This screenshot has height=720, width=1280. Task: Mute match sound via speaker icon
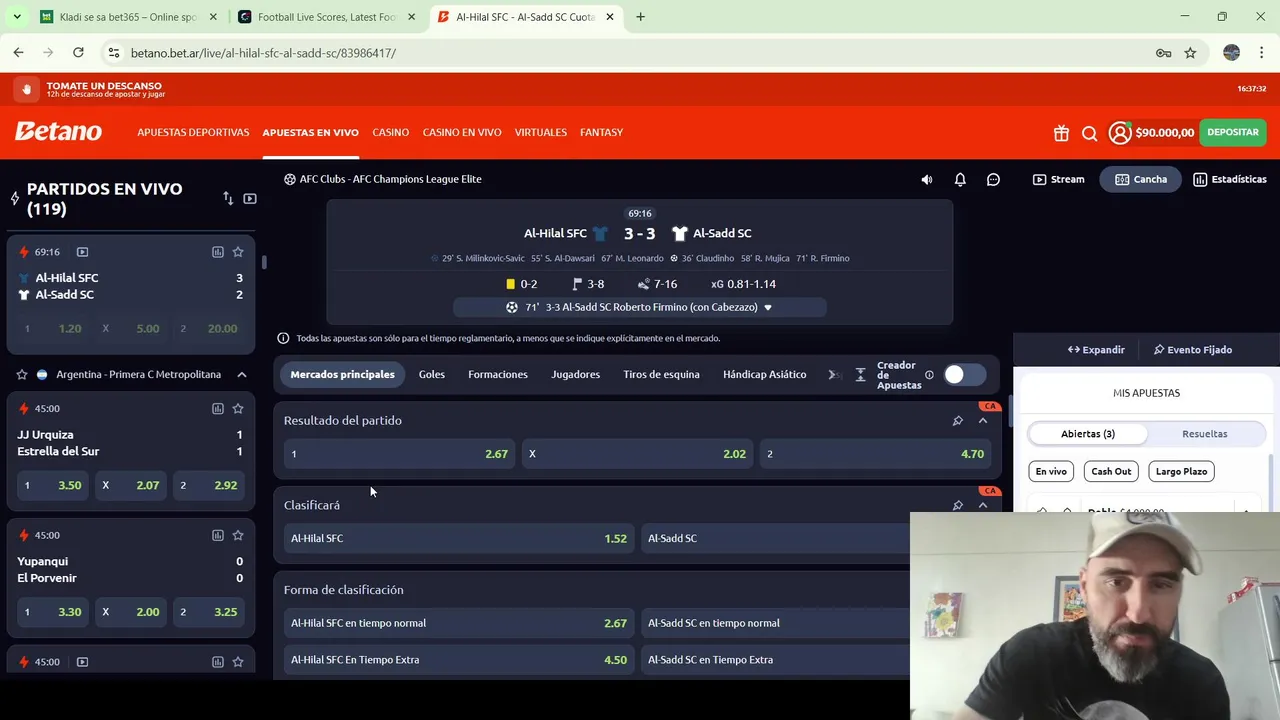927,180
